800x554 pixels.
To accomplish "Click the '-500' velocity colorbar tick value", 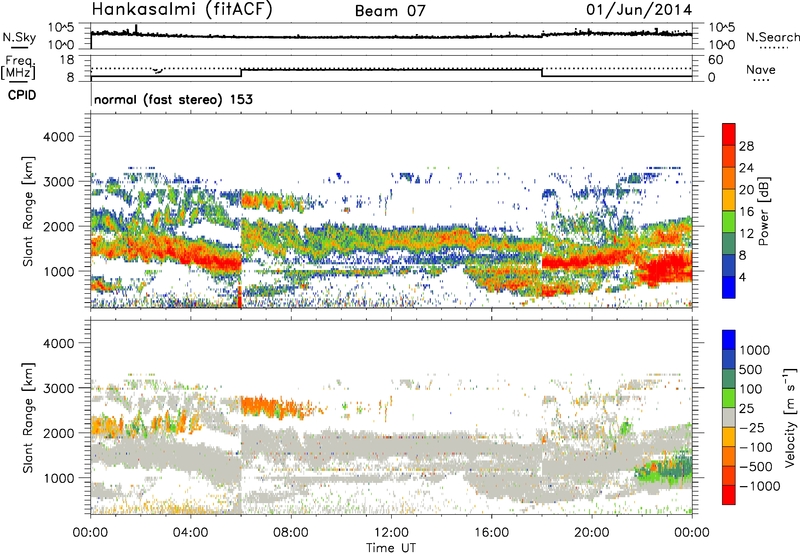I will pos(756,466).
